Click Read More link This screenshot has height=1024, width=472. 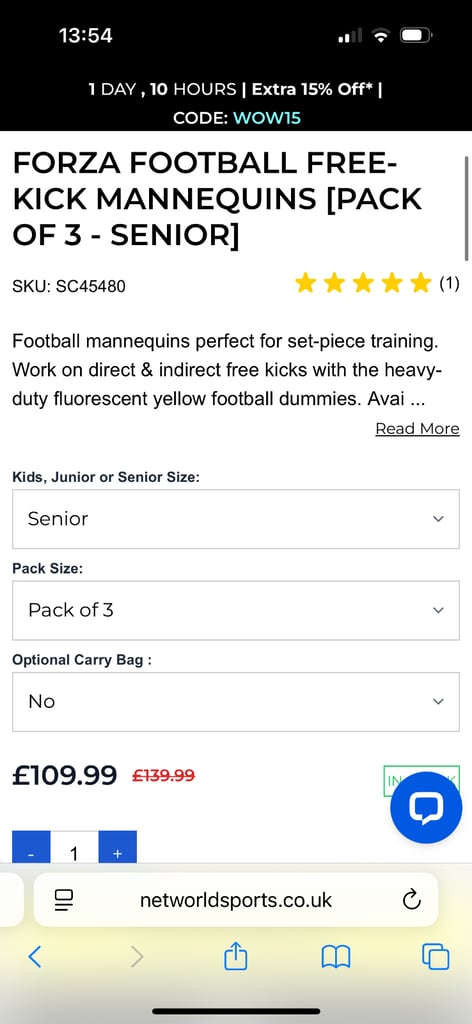pos(417,428)
